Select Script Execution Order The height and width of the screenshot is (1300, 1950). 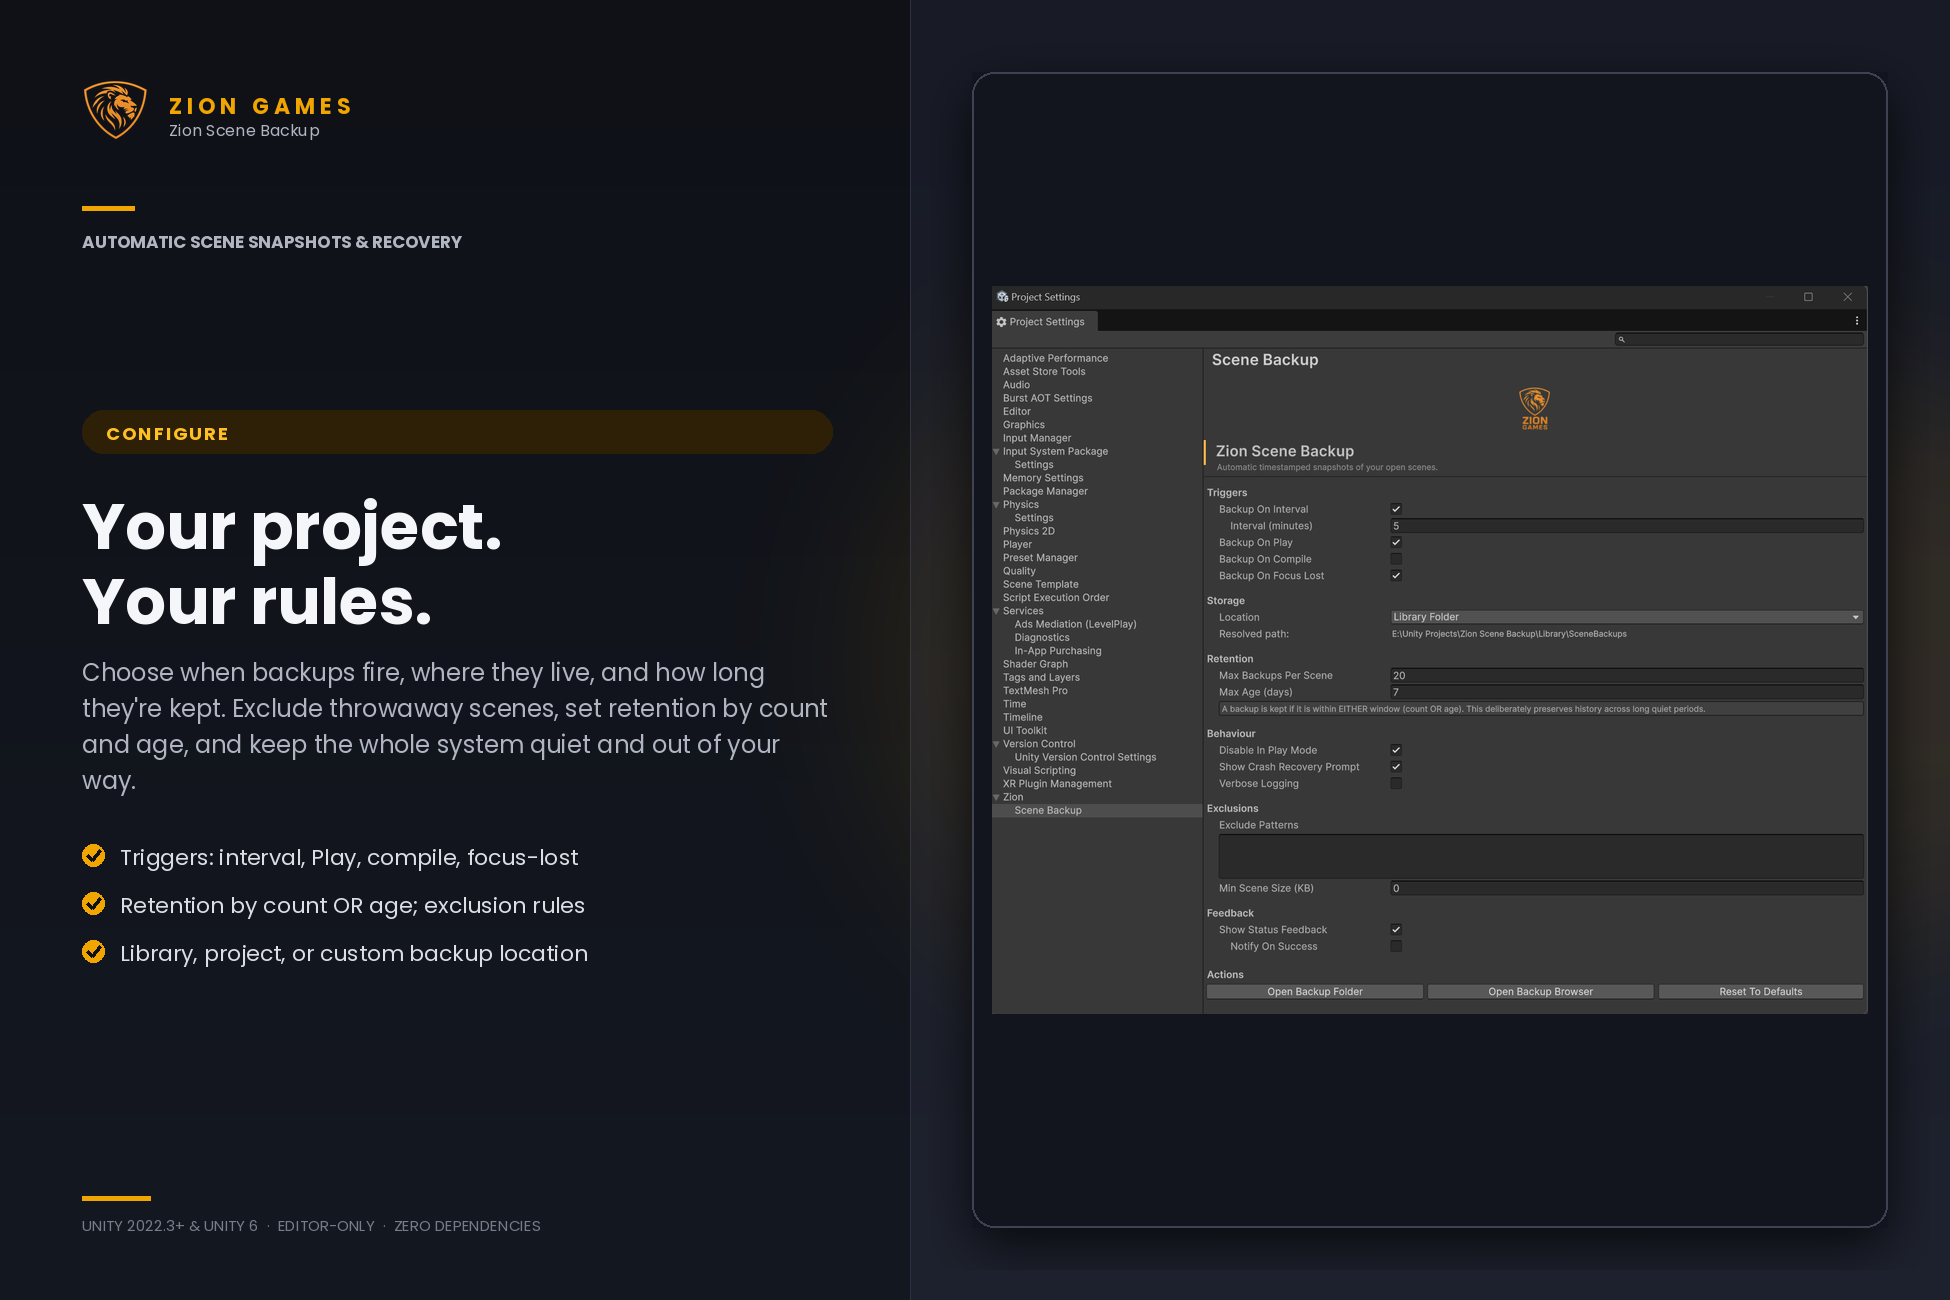1056,598
